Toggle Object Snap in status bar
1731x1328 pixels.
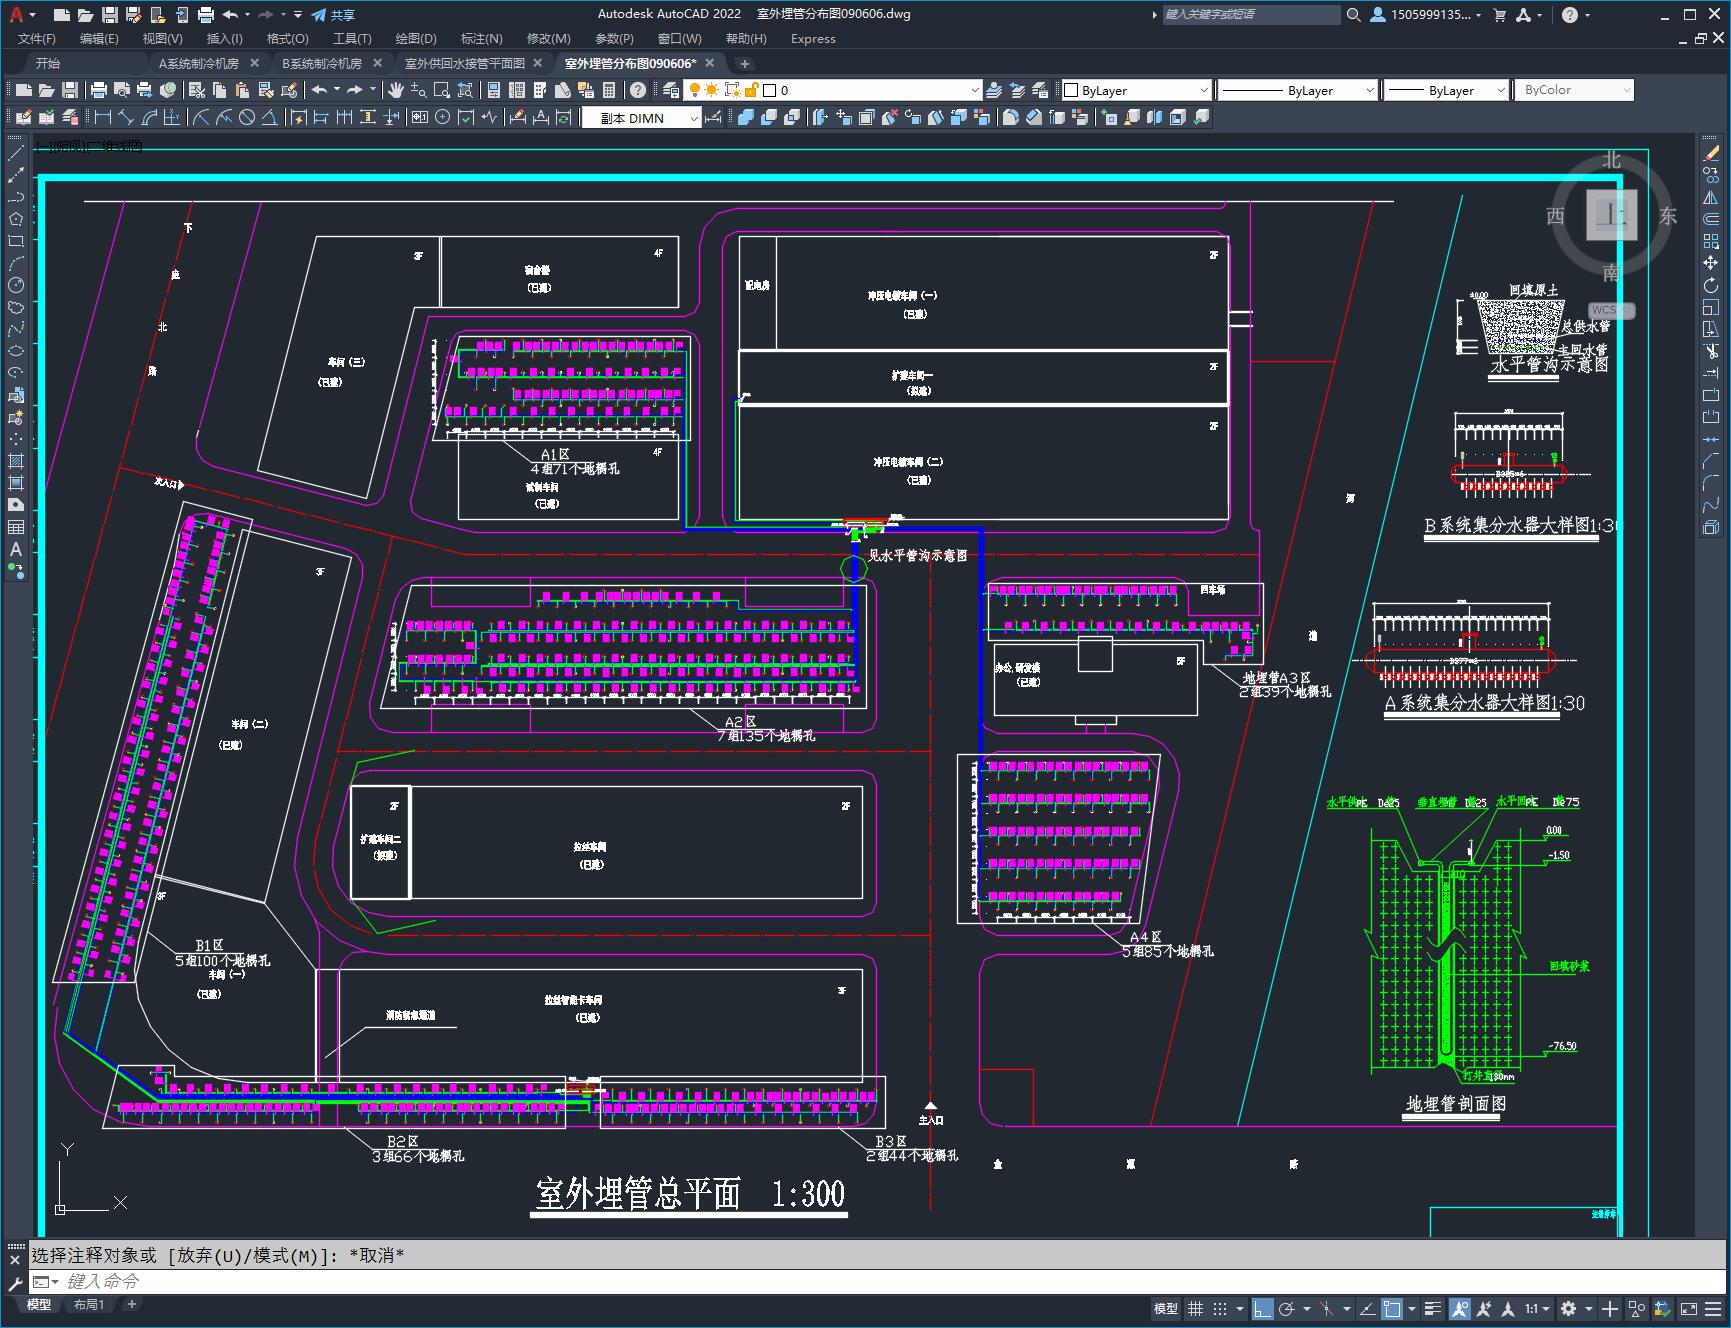1392,1308
